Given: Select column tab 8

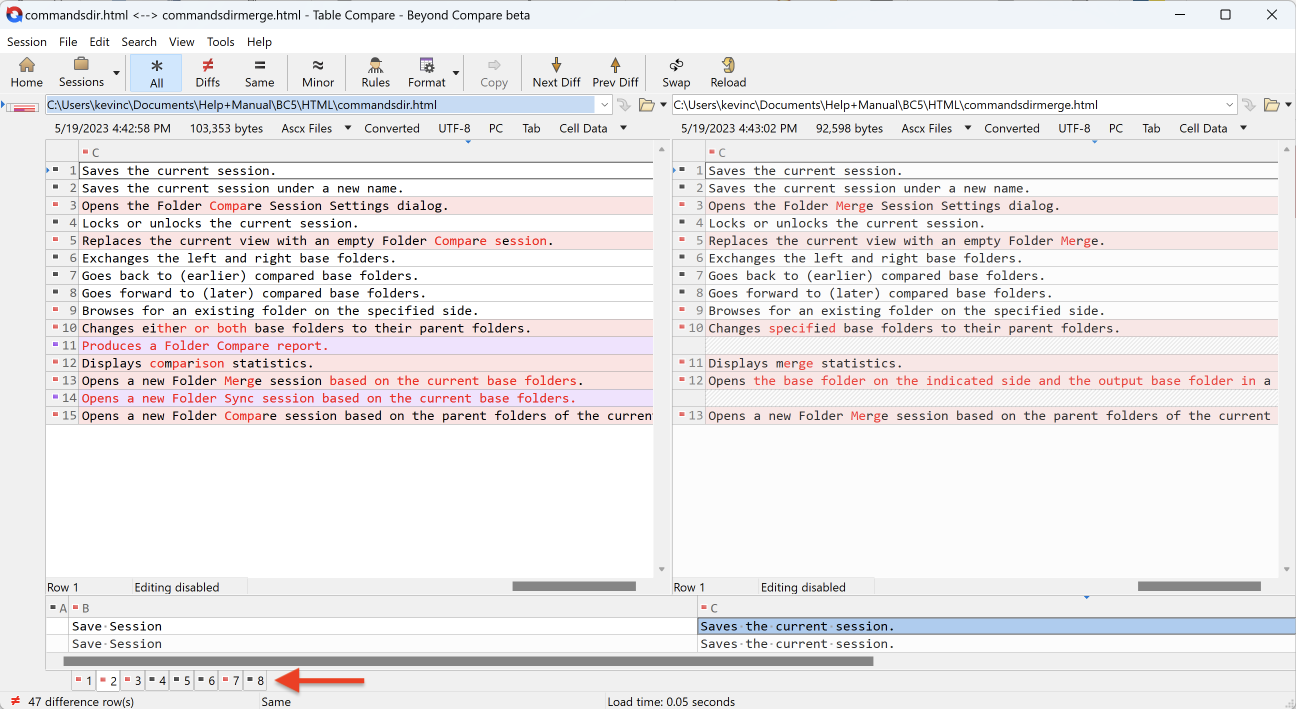Looking at the screenshot, I should pos(255,680).
